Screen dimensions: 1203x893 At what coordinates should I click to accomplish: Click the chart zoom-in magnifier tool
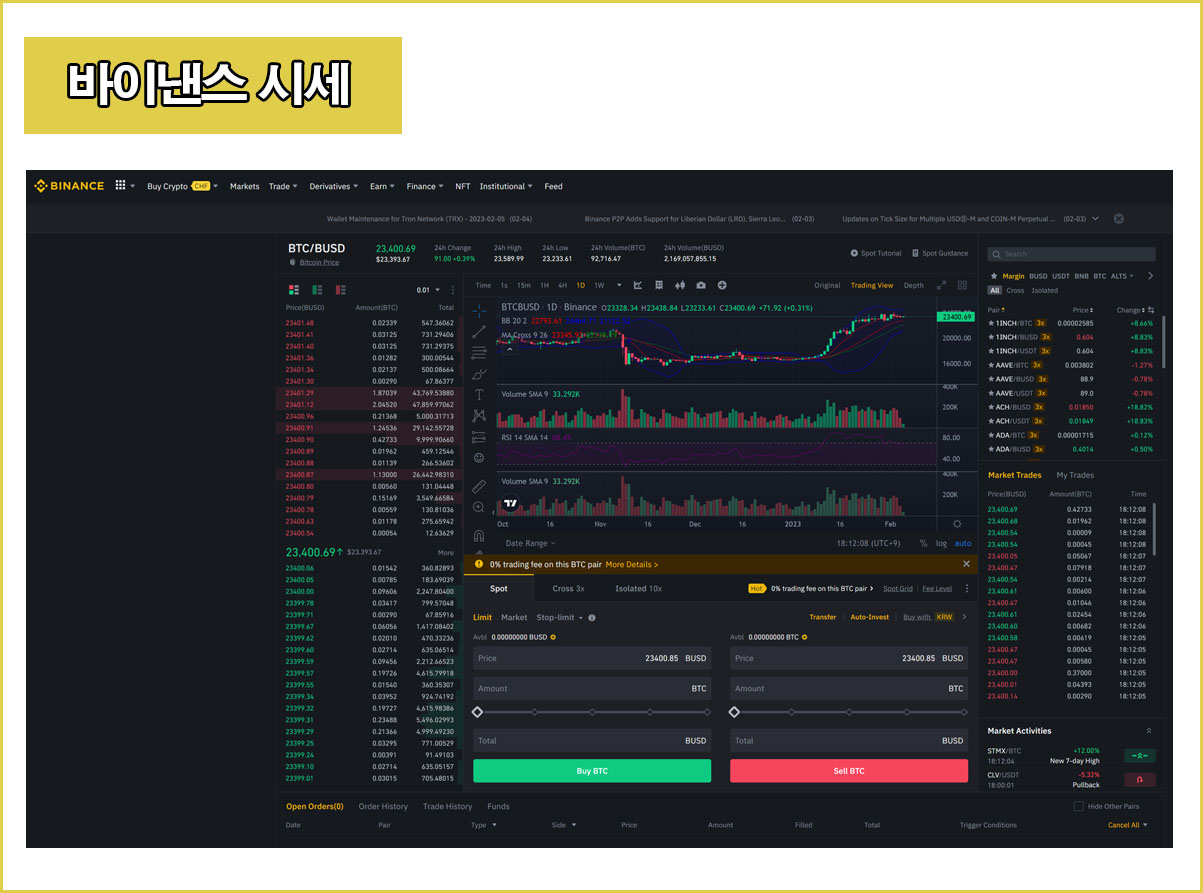click(x=479, y=508)
